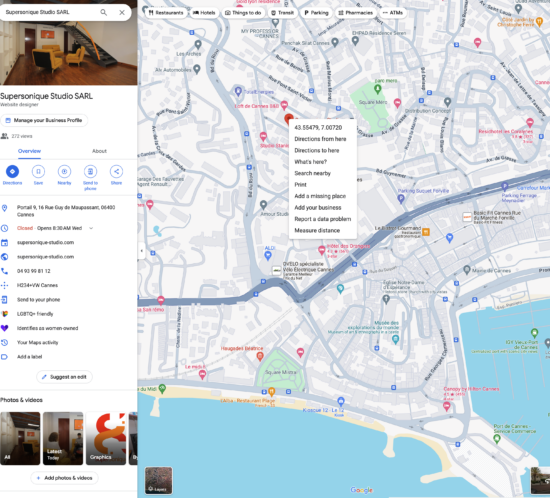Screen dimensions: 550x498
Task: Open the supersonique-studio.com appointment link with calendar icon
Action: pos(45,243)
